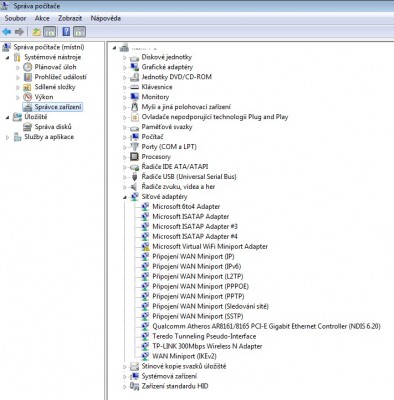Collapse the Síťové adaptéry category
394x400 pixels.
[124, 197]
